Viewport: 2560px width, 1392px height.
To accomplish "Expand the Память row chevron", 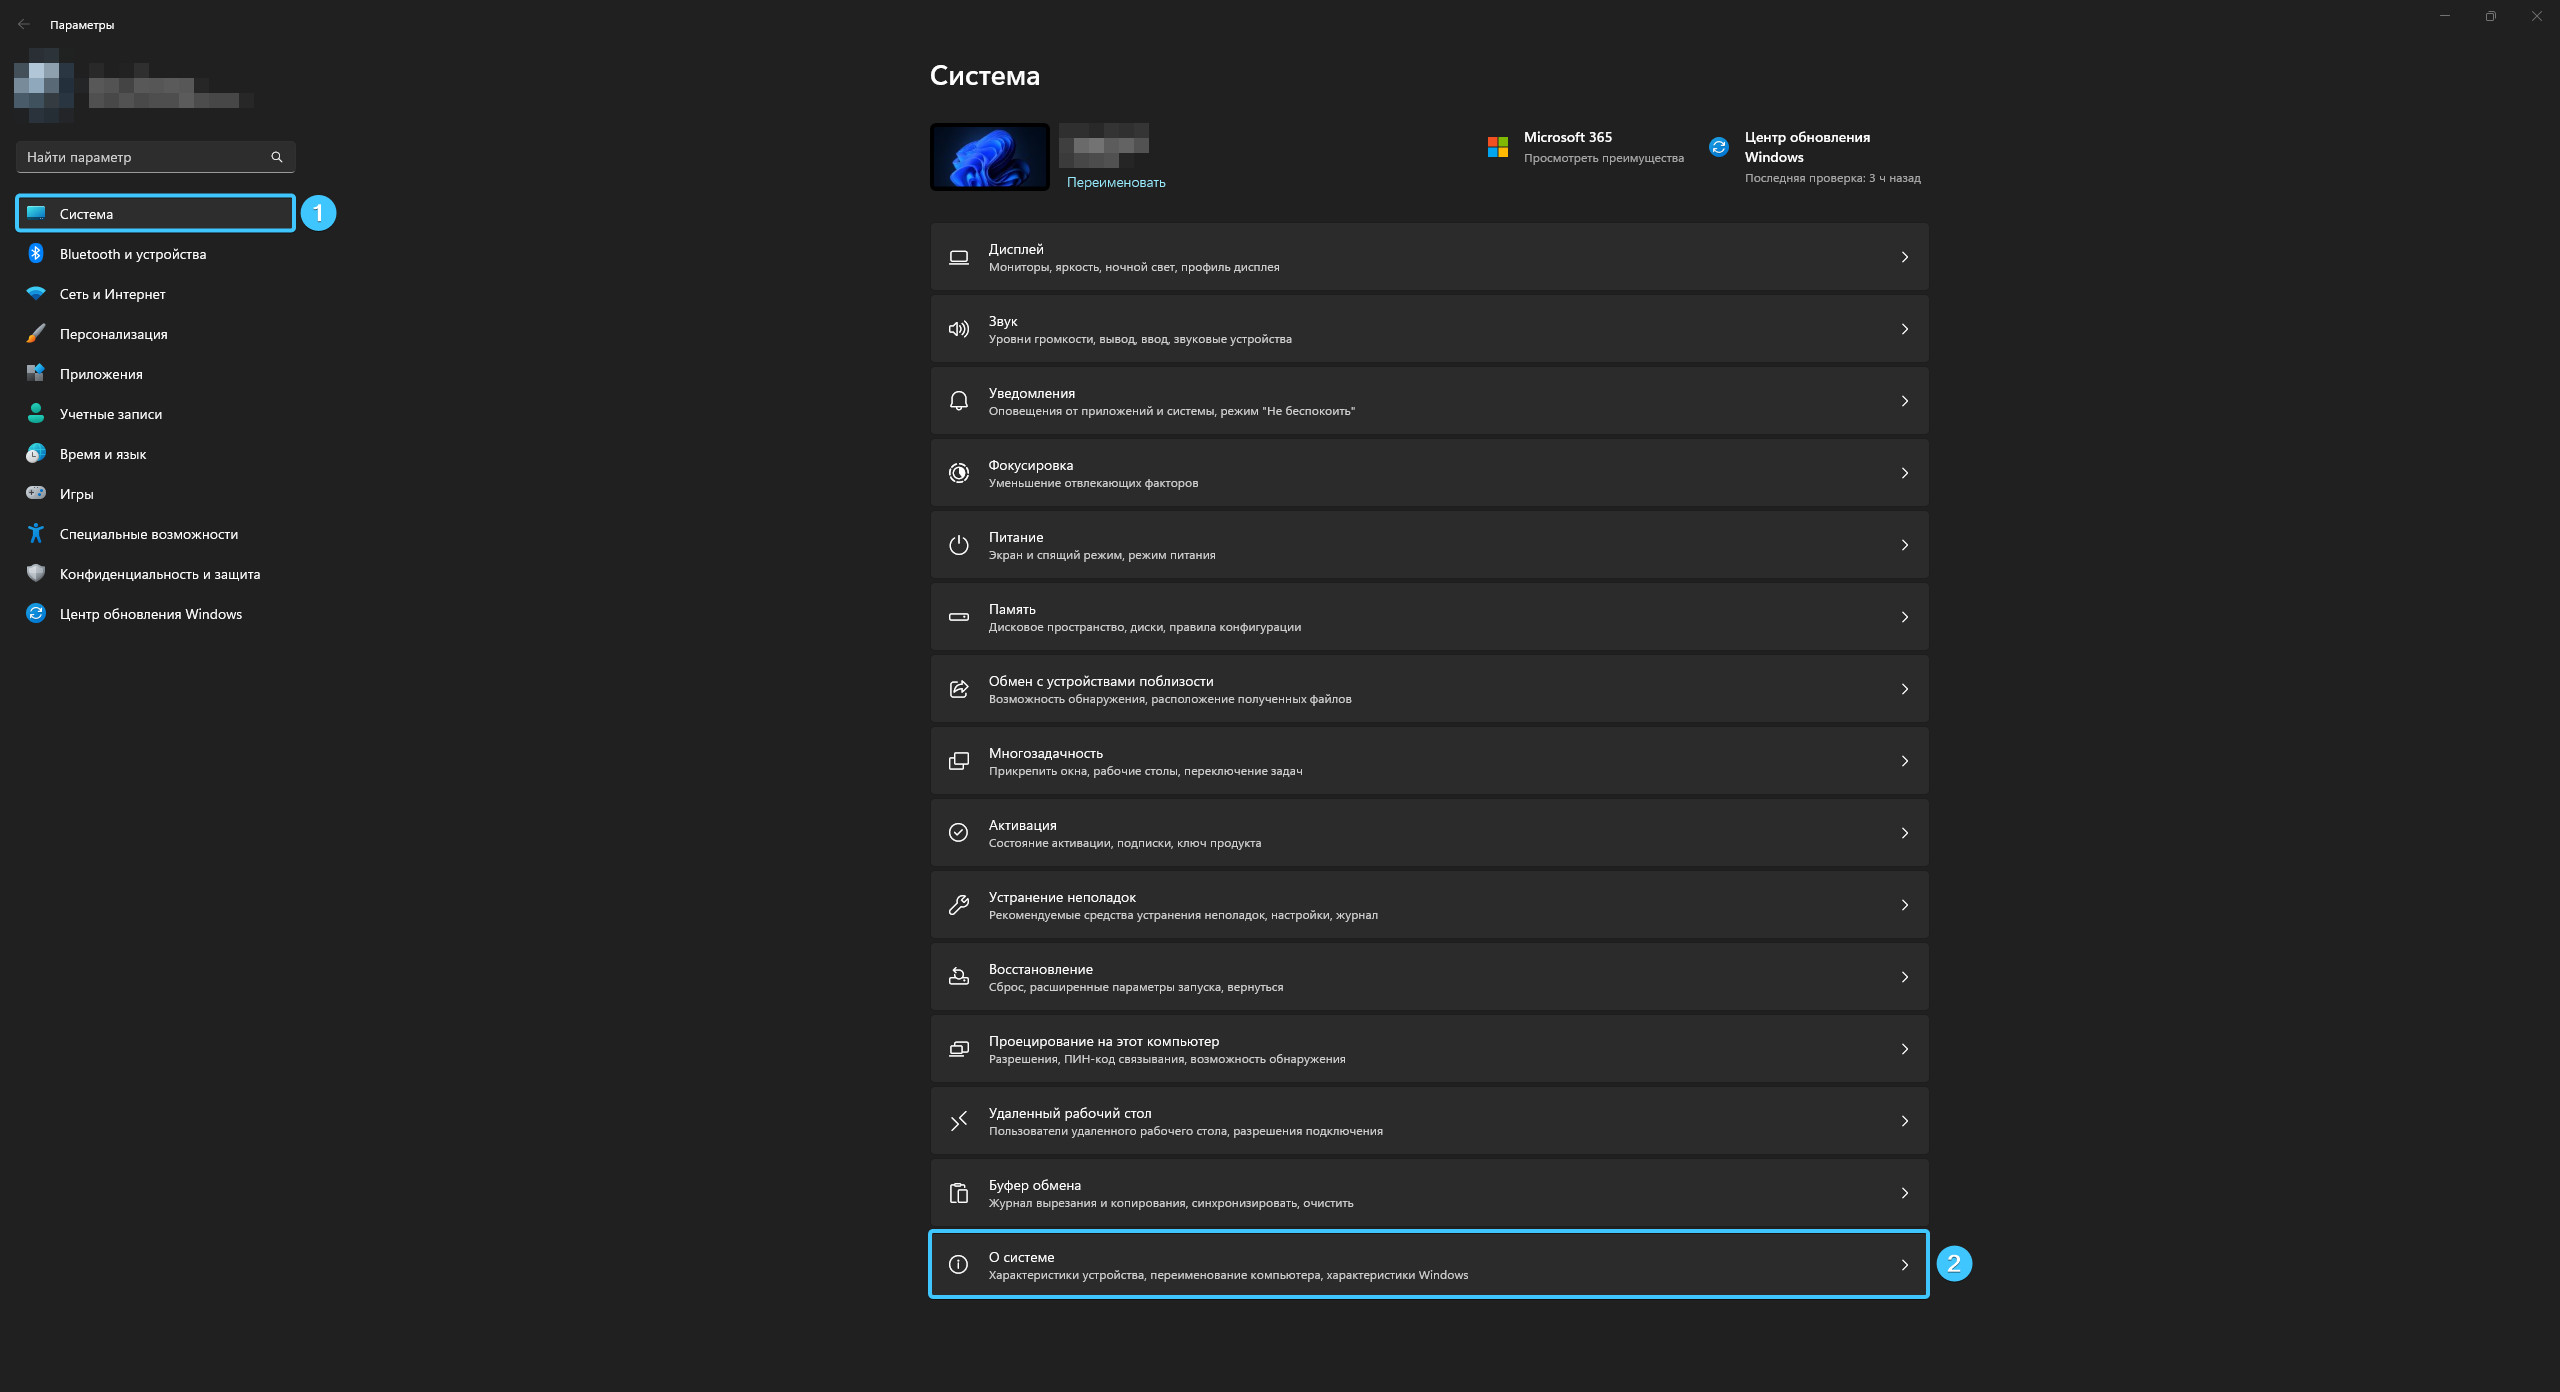I will pyautogui.click(x=1905, y=617).
